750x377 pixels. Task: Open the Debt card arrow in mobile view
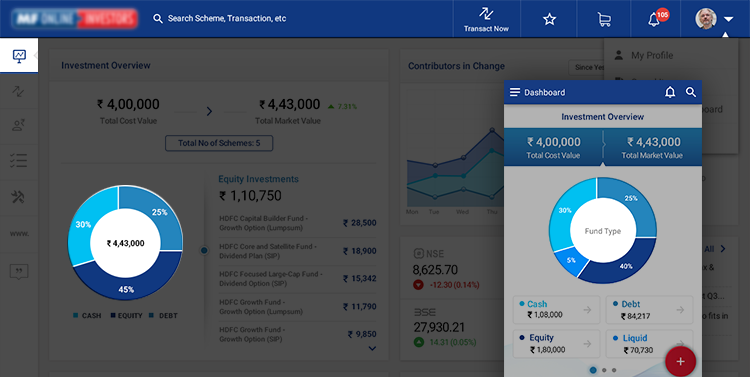(x=680, y=310)
